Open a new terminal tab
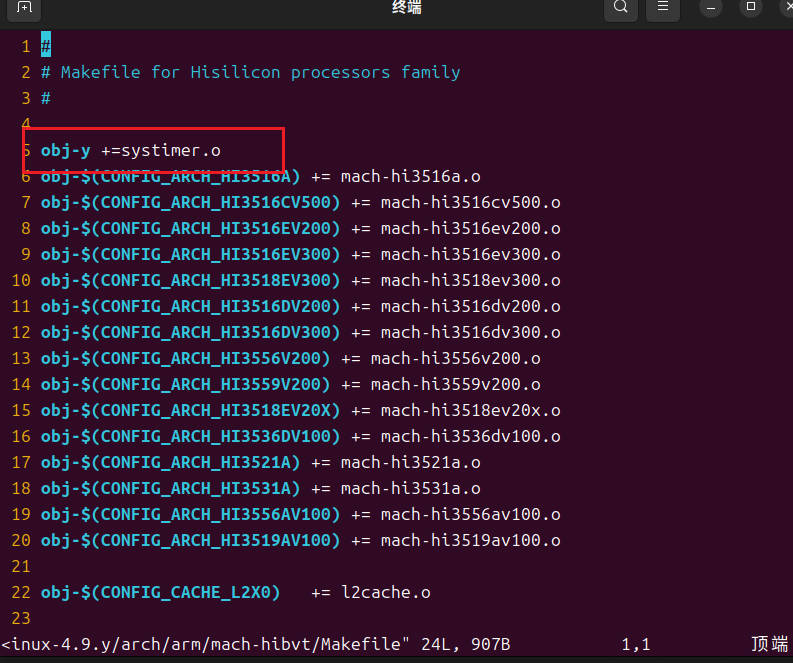 [24, 8]
